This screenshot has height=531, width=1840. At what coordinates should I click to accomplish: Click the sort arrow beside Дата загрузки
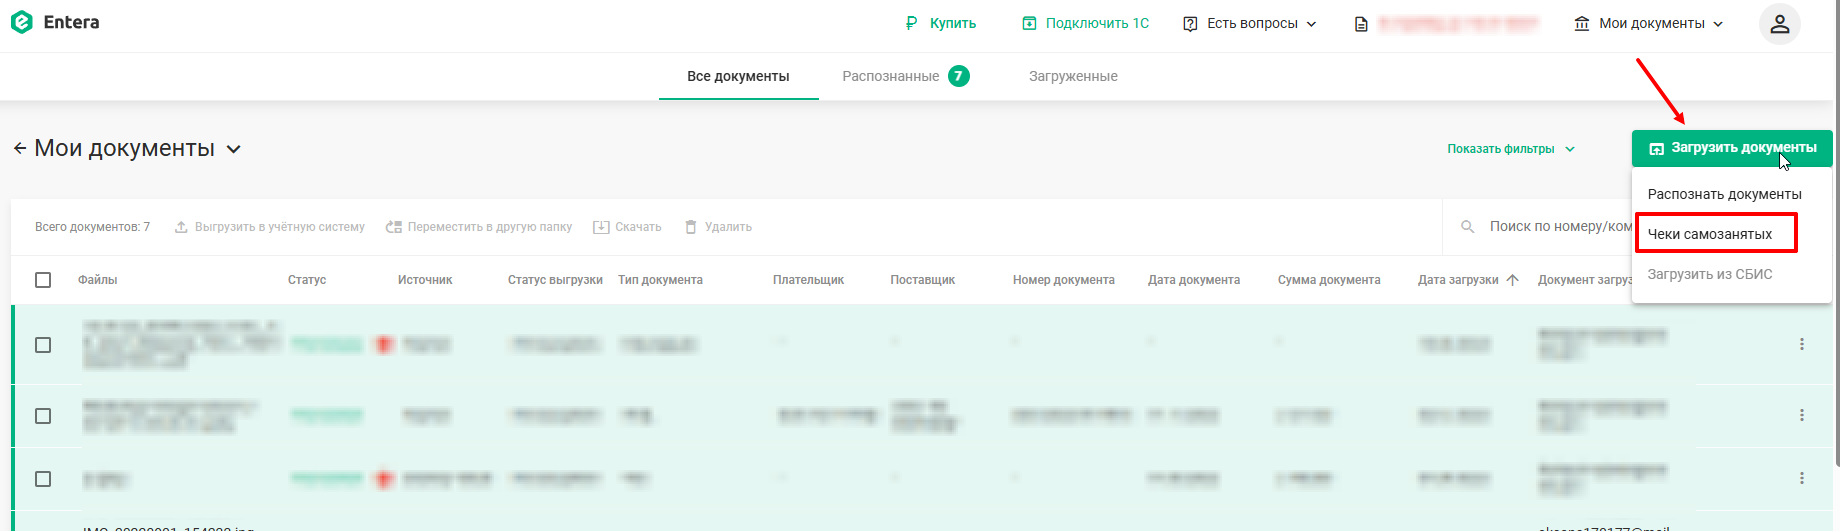pyautogui.click(x=1512, y=280)
